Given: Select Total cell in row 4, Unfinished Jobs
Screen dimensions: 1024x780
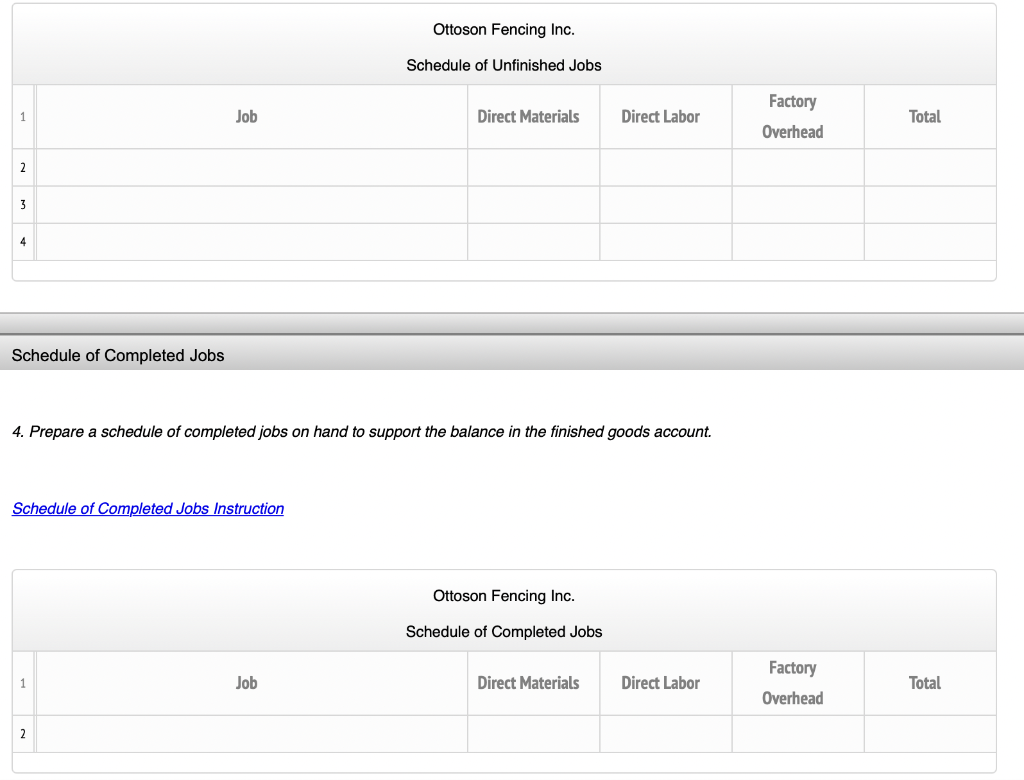Looking at the screenshot, I should [929, 242].
